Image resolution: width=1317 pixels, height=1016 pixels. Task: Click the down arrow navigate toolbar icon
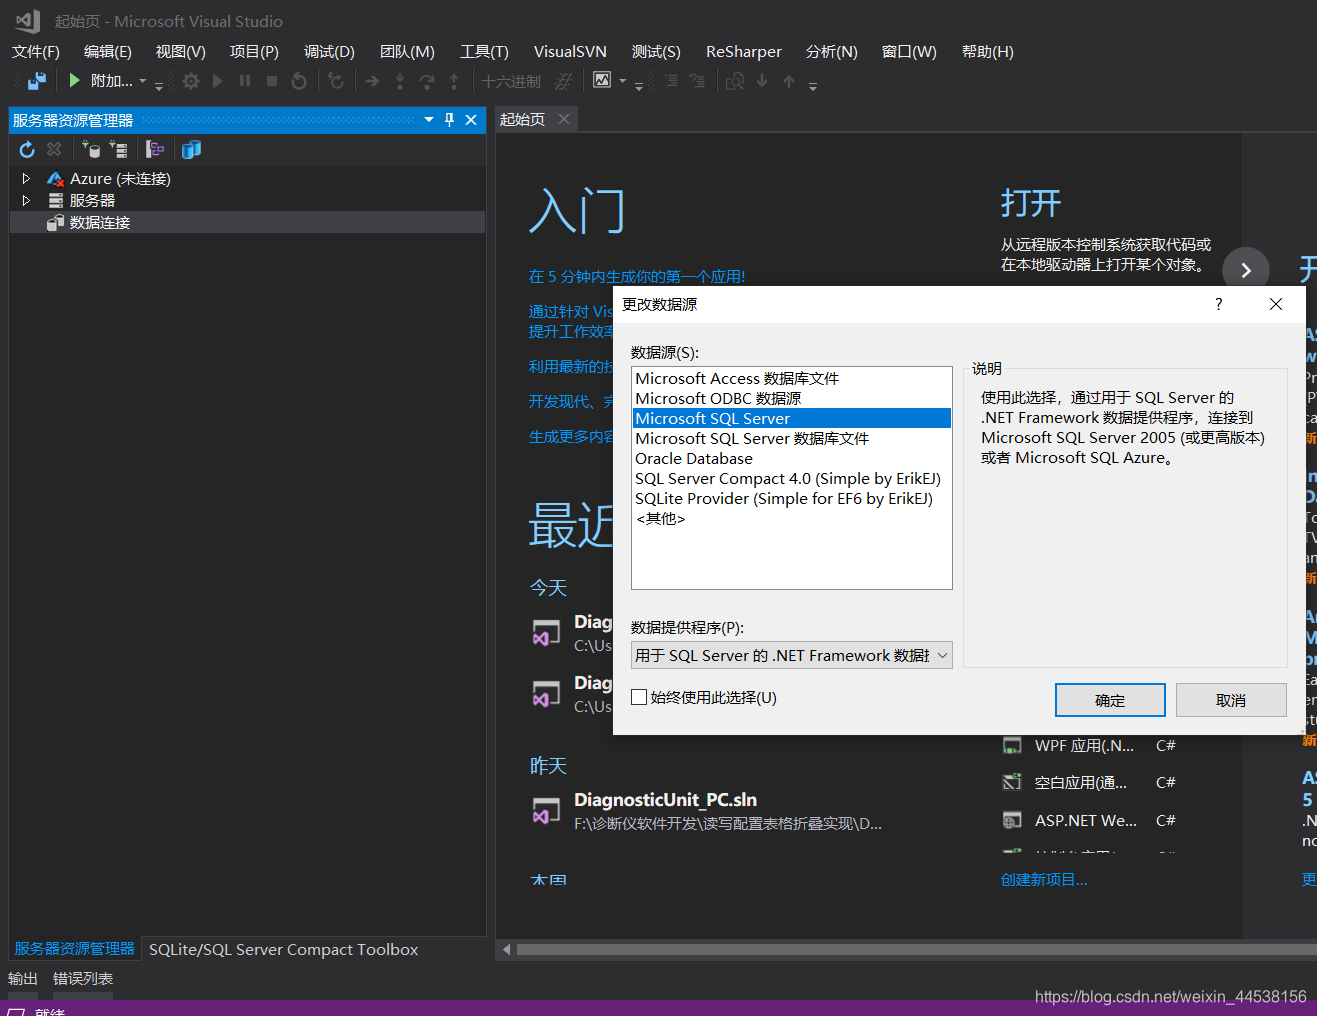tap(762, 81)
